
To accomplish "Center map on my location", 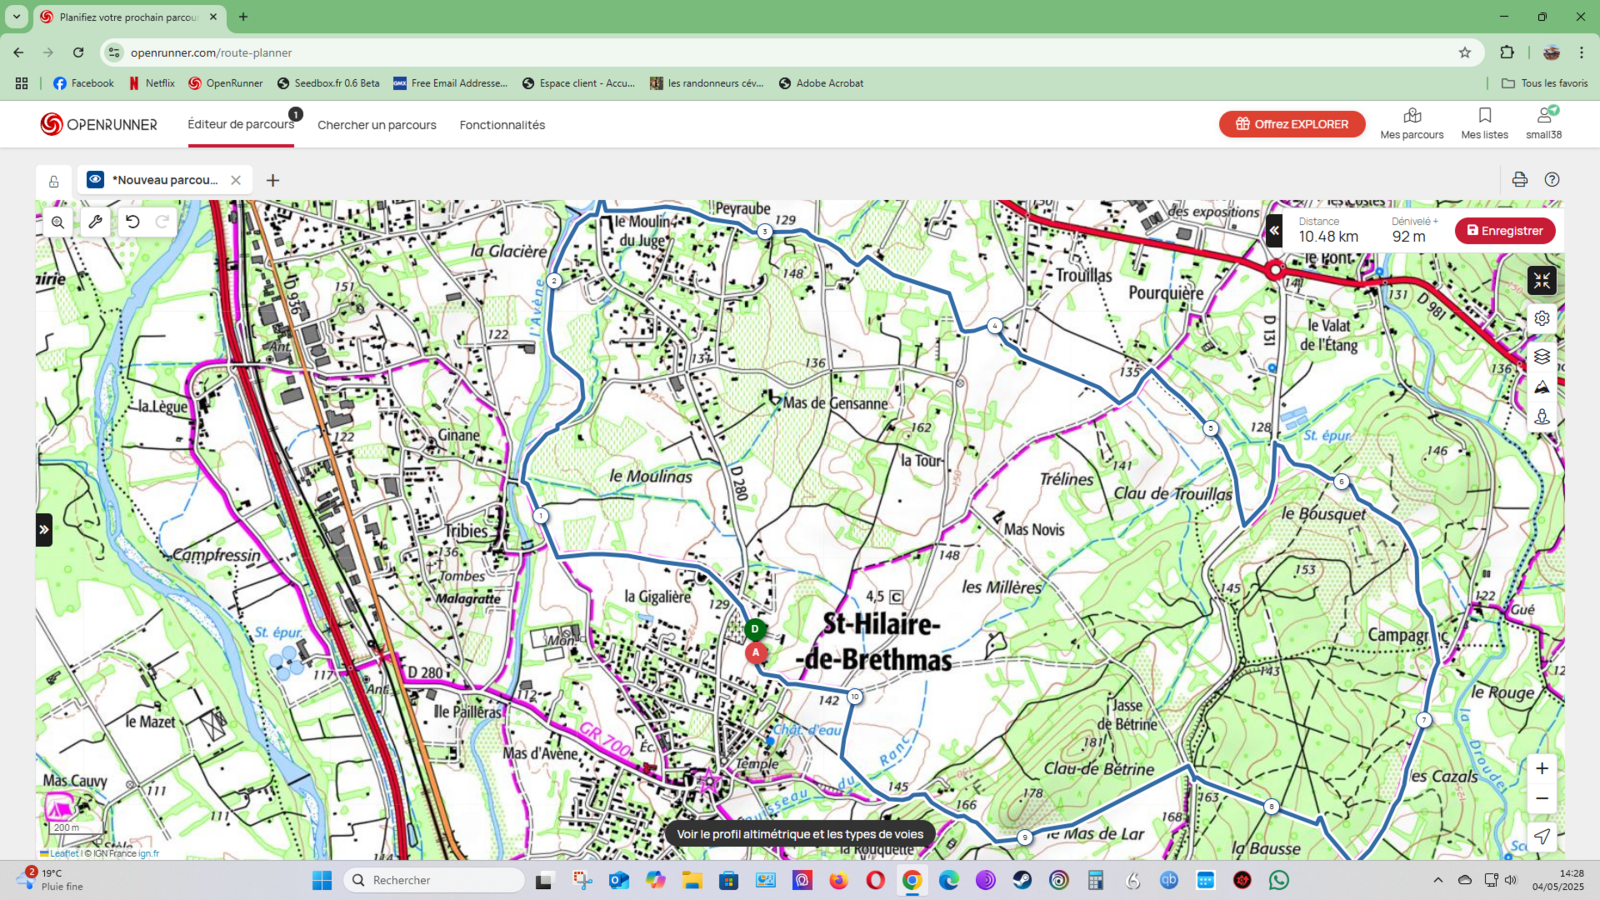I will (1542, 836).
